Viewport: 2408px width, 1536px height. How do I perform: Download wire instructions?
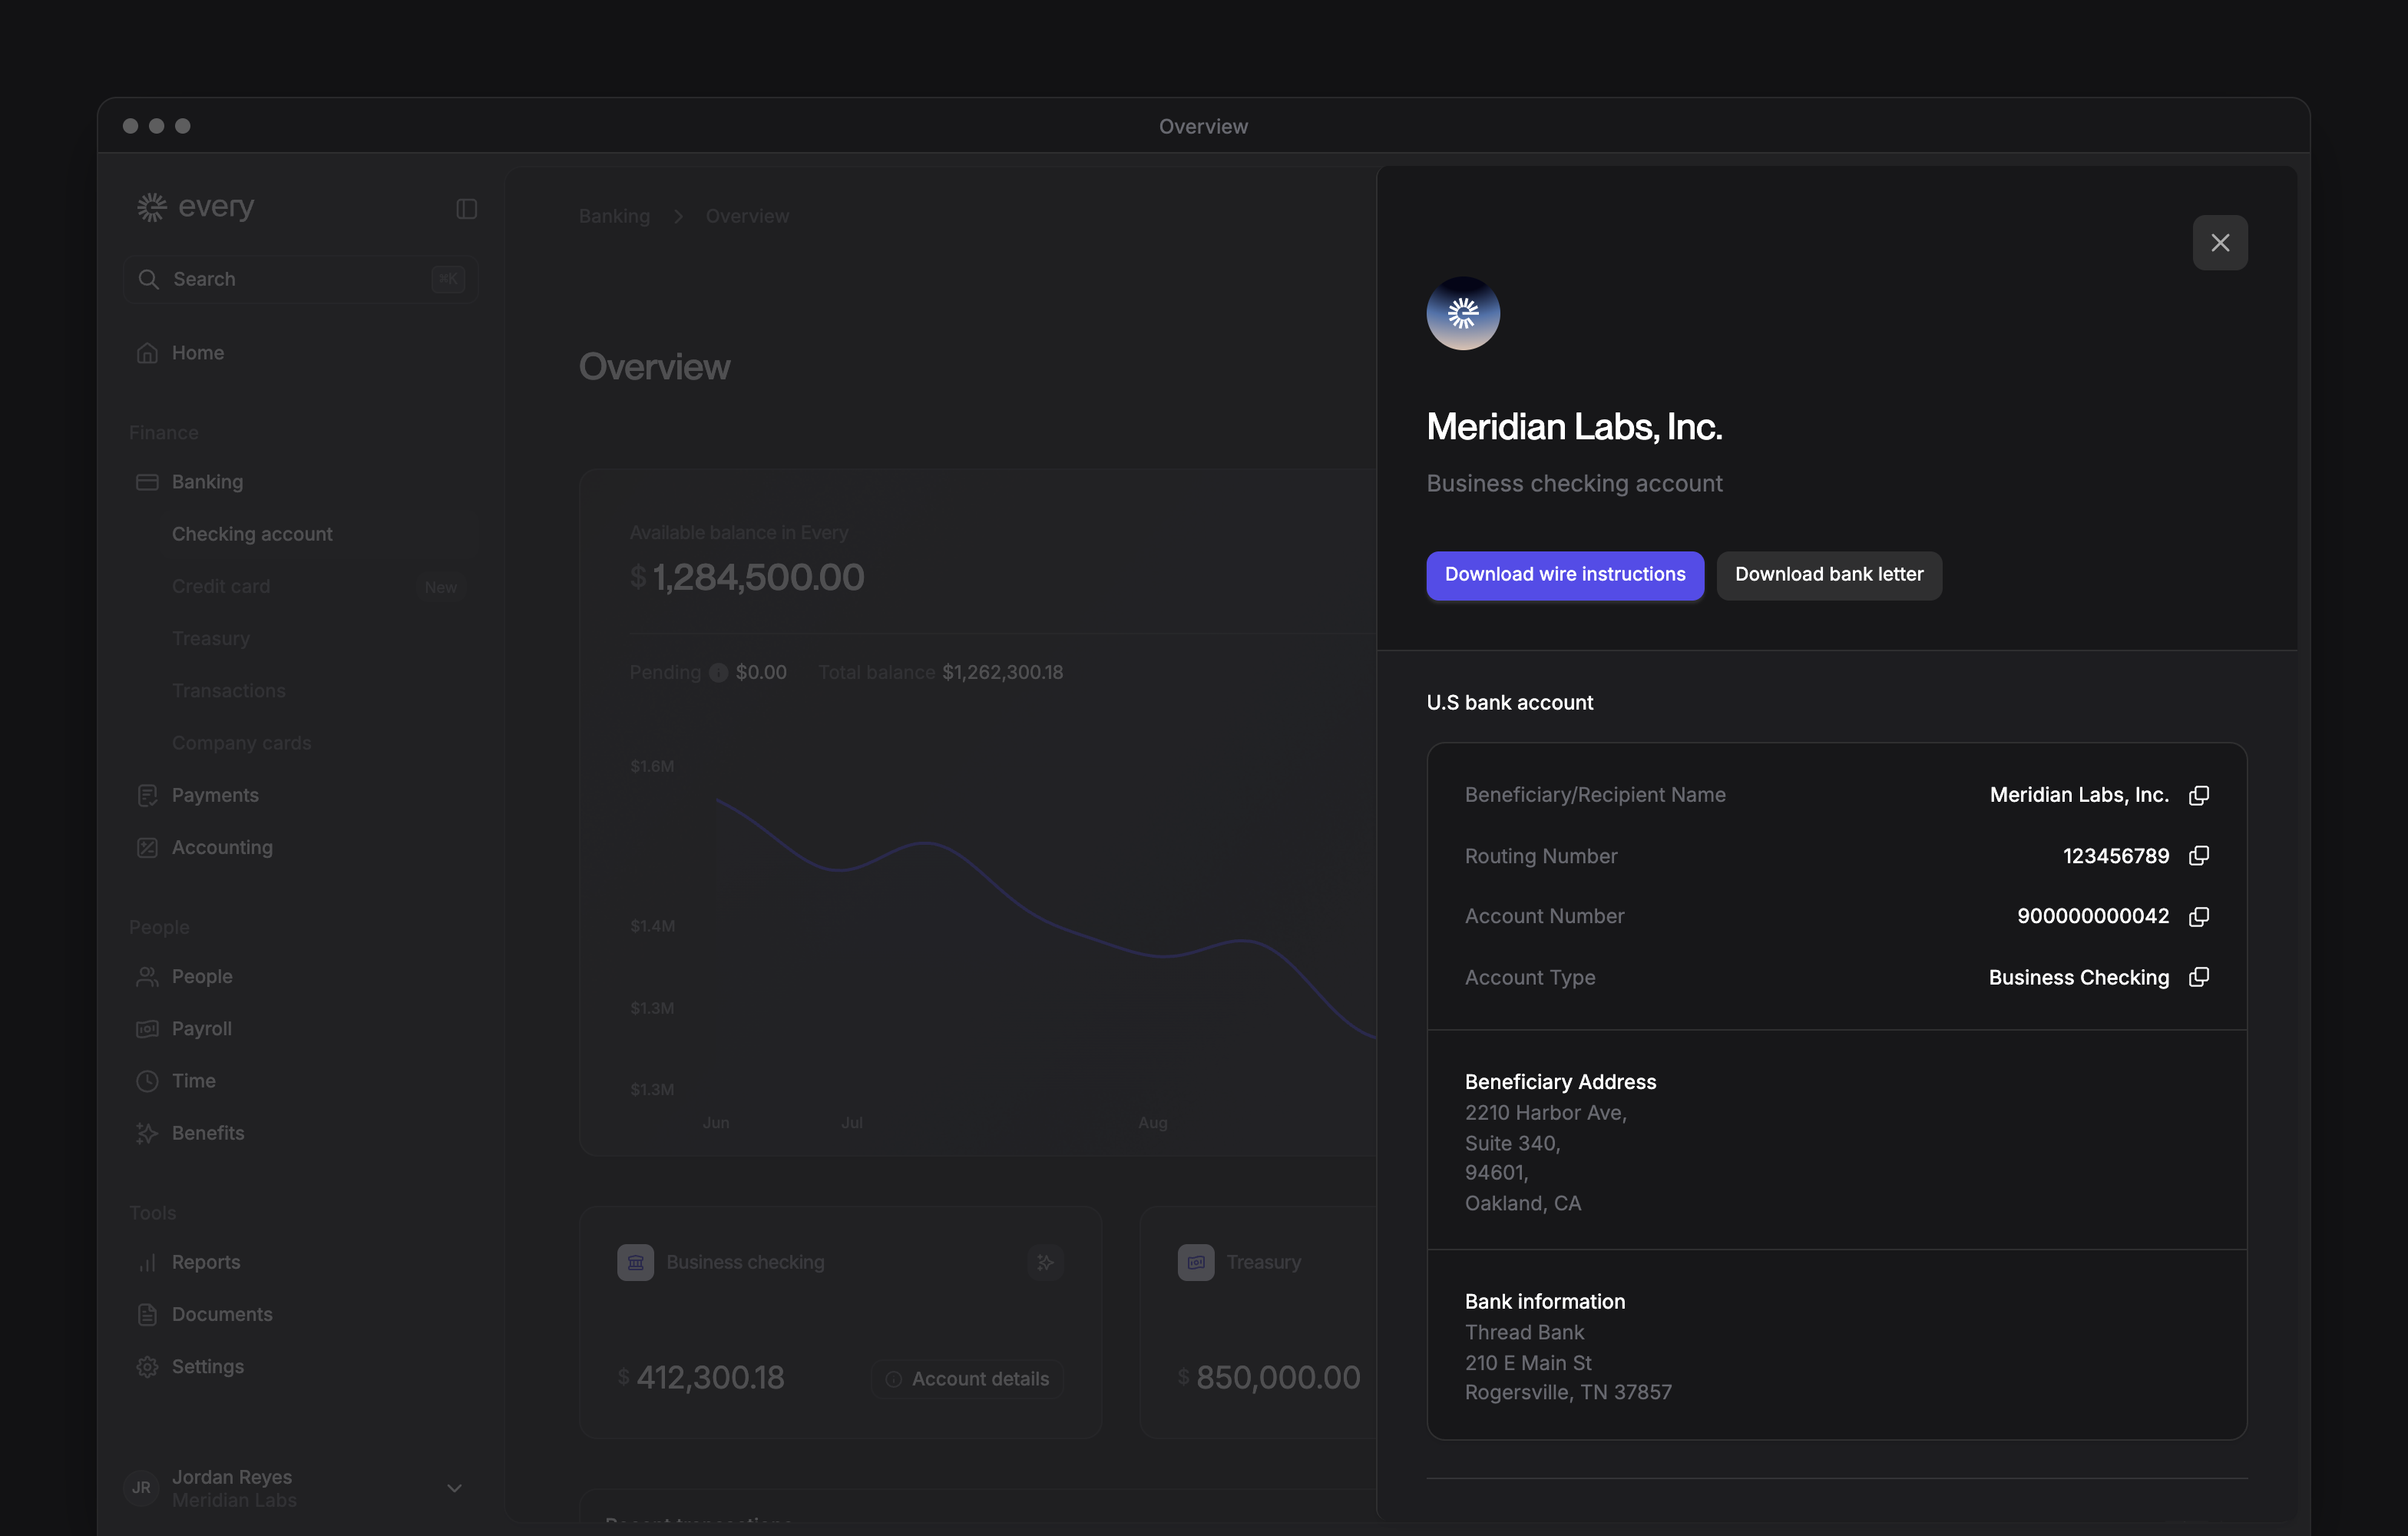pyautogui.click(x=1564, y=575)
